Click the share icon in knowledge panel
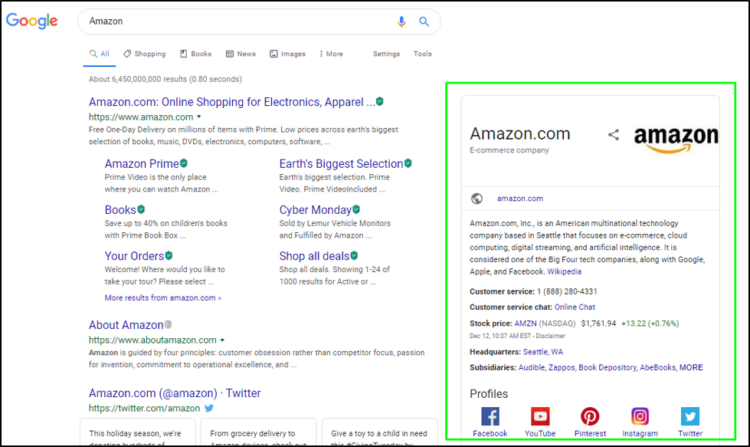750x447 pixels. click(614, 135)
